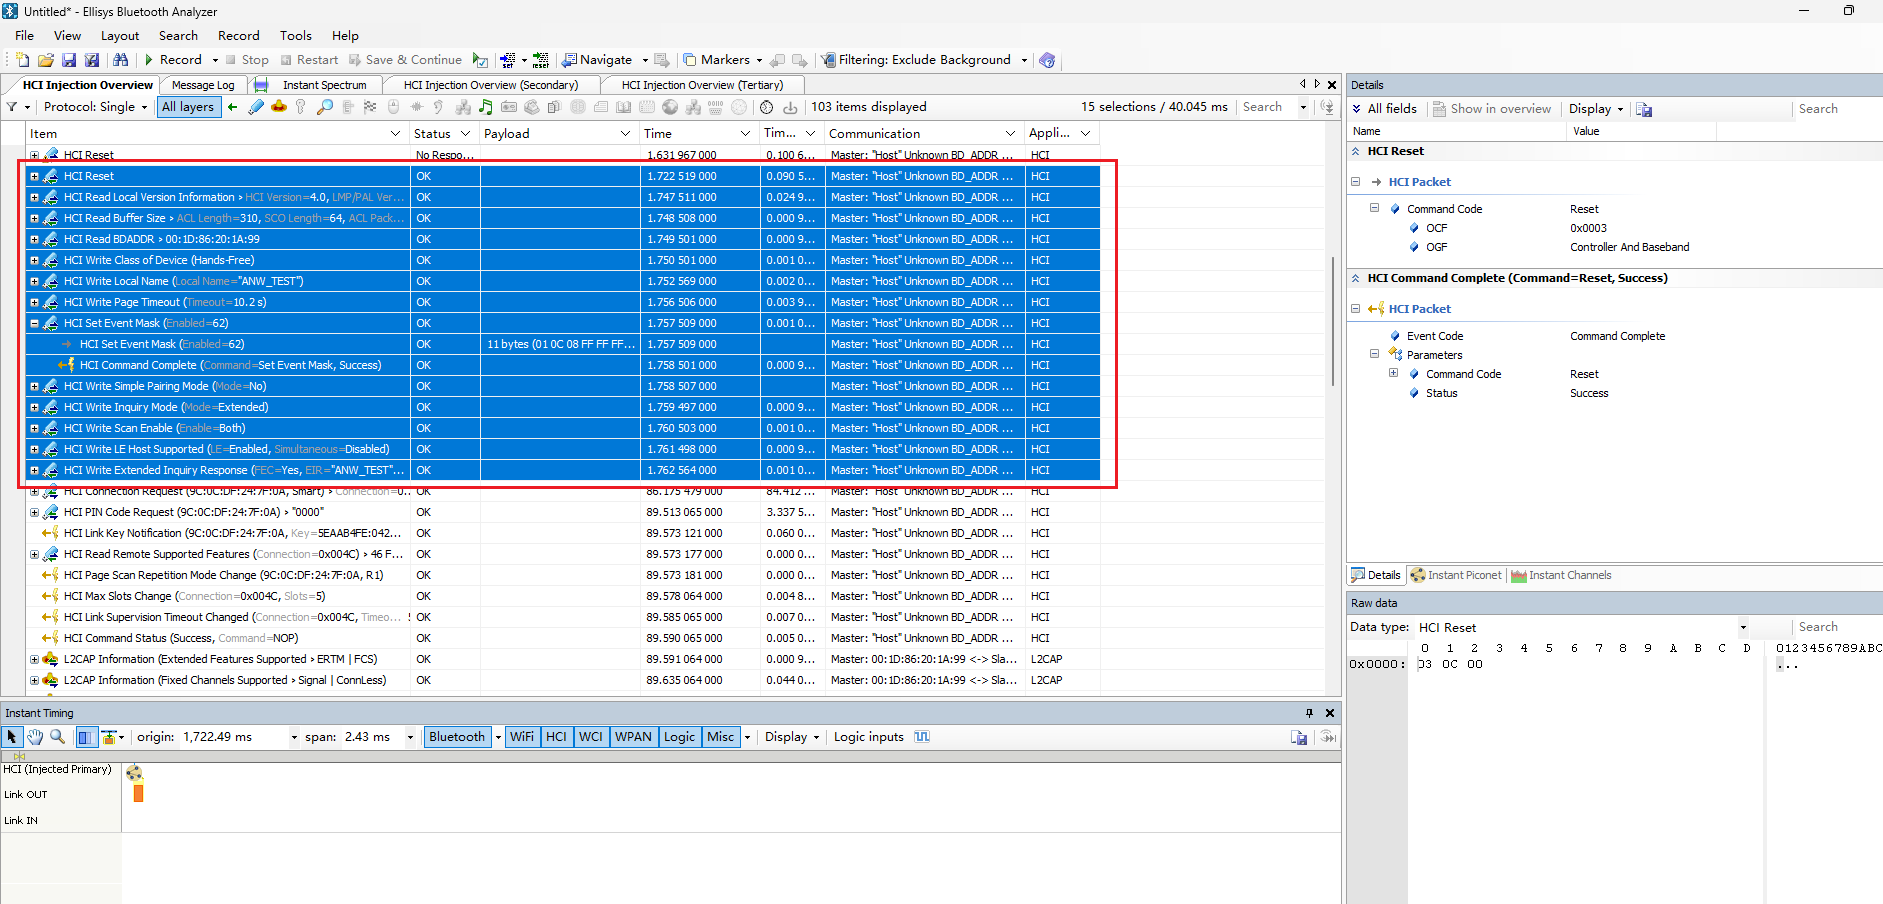Select the HCI Write Local Name row

click(x=563, y=281)
